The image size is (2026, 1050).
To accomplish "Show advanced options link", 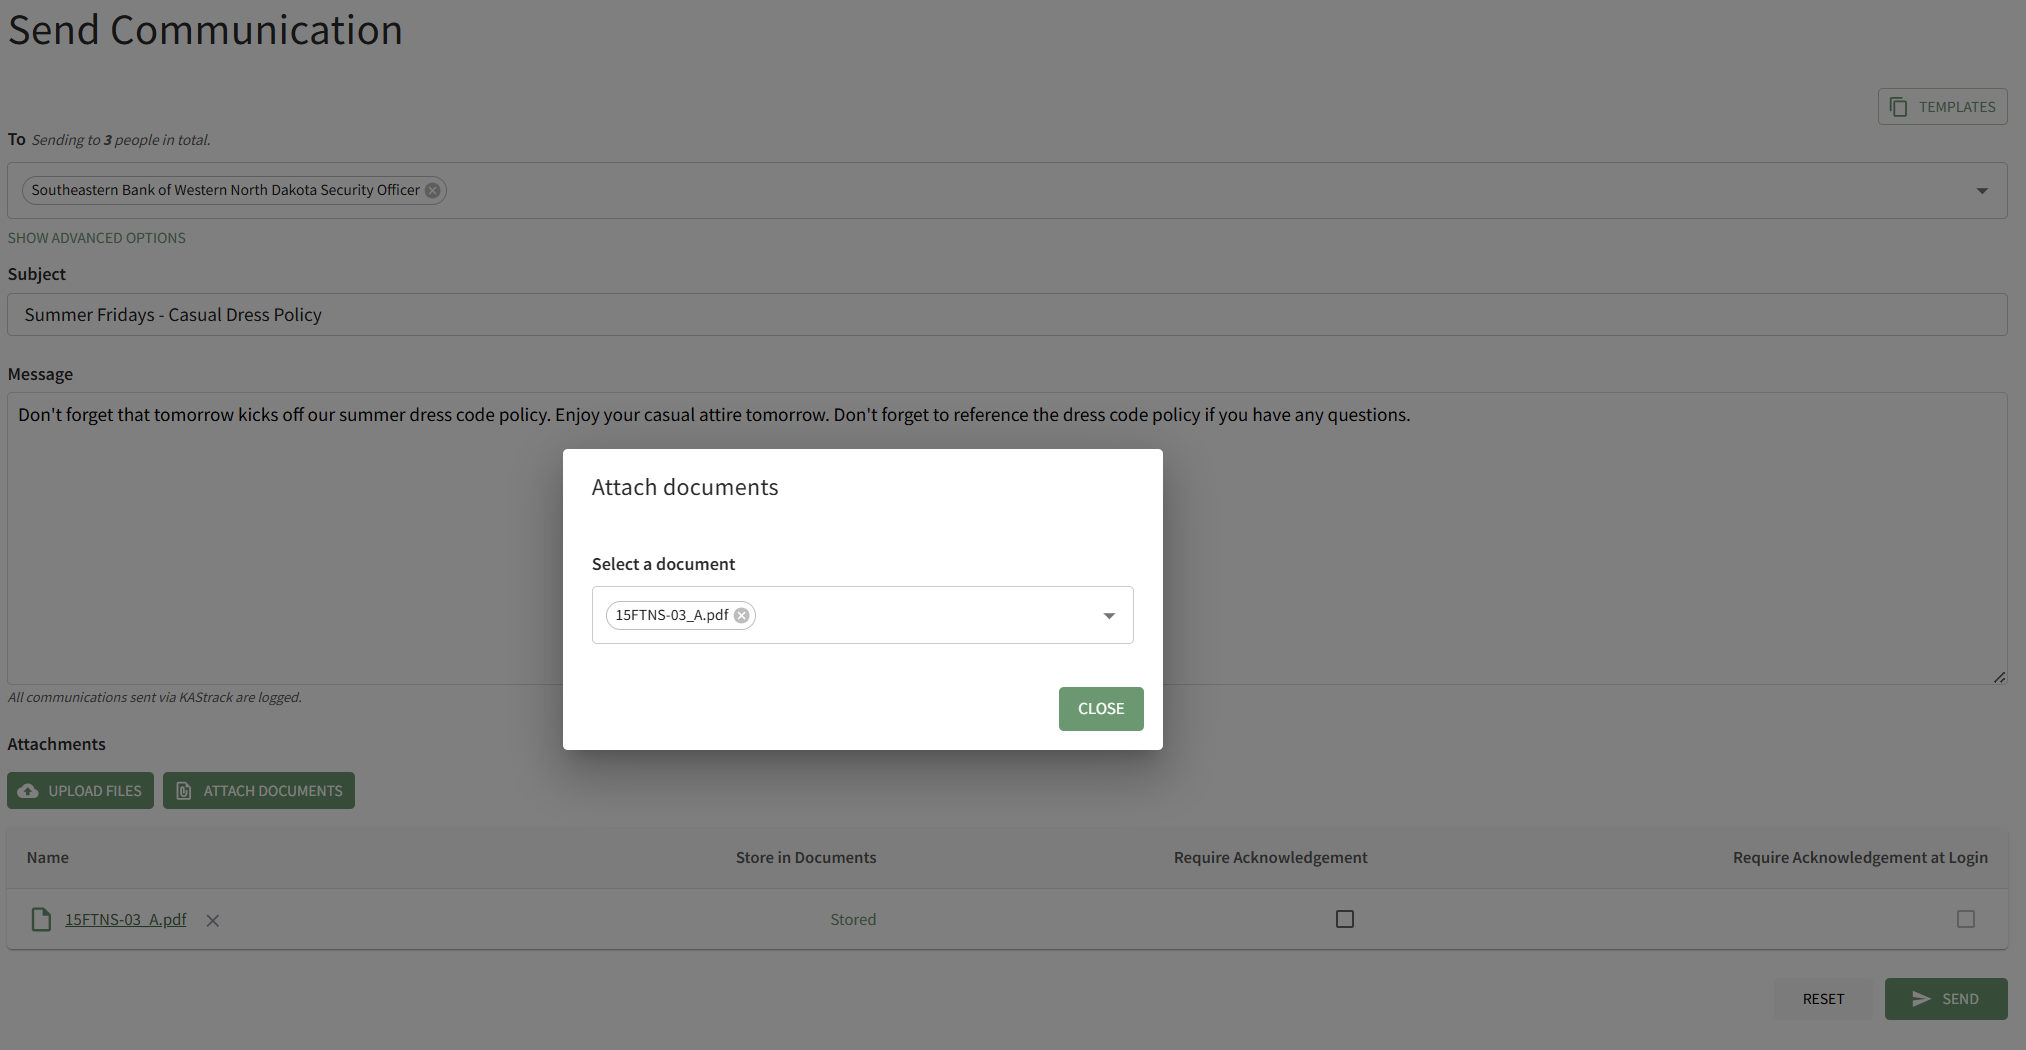I will [97, 238].
